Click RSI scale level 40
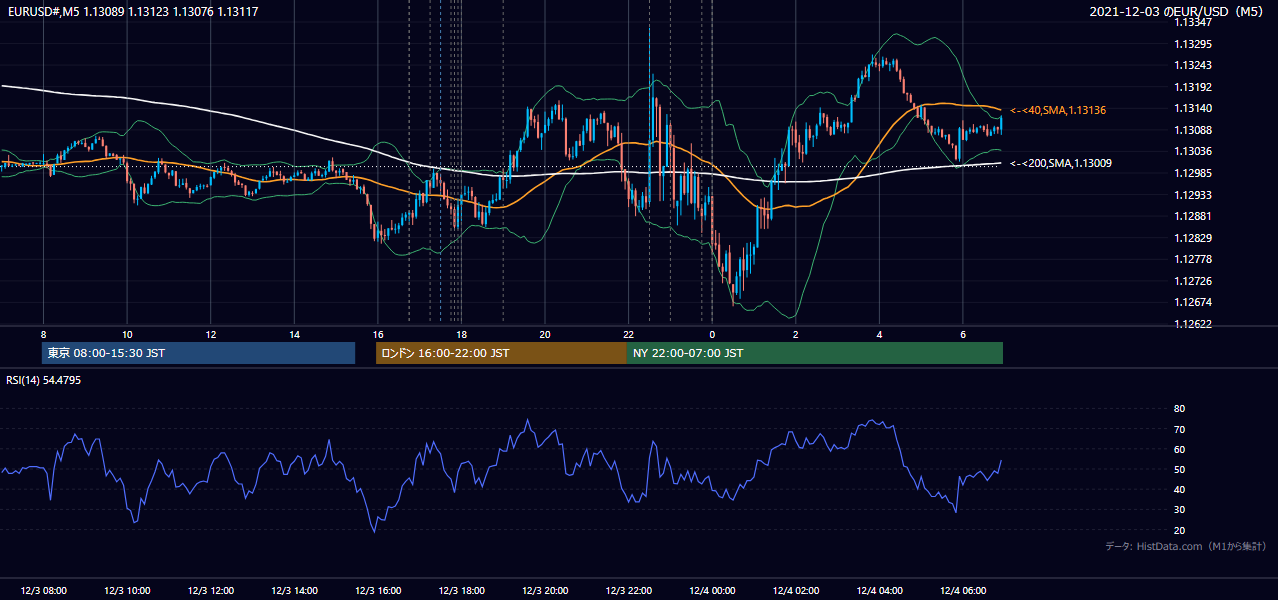Screen dimensions: 1278x600 pos(1180,490)
